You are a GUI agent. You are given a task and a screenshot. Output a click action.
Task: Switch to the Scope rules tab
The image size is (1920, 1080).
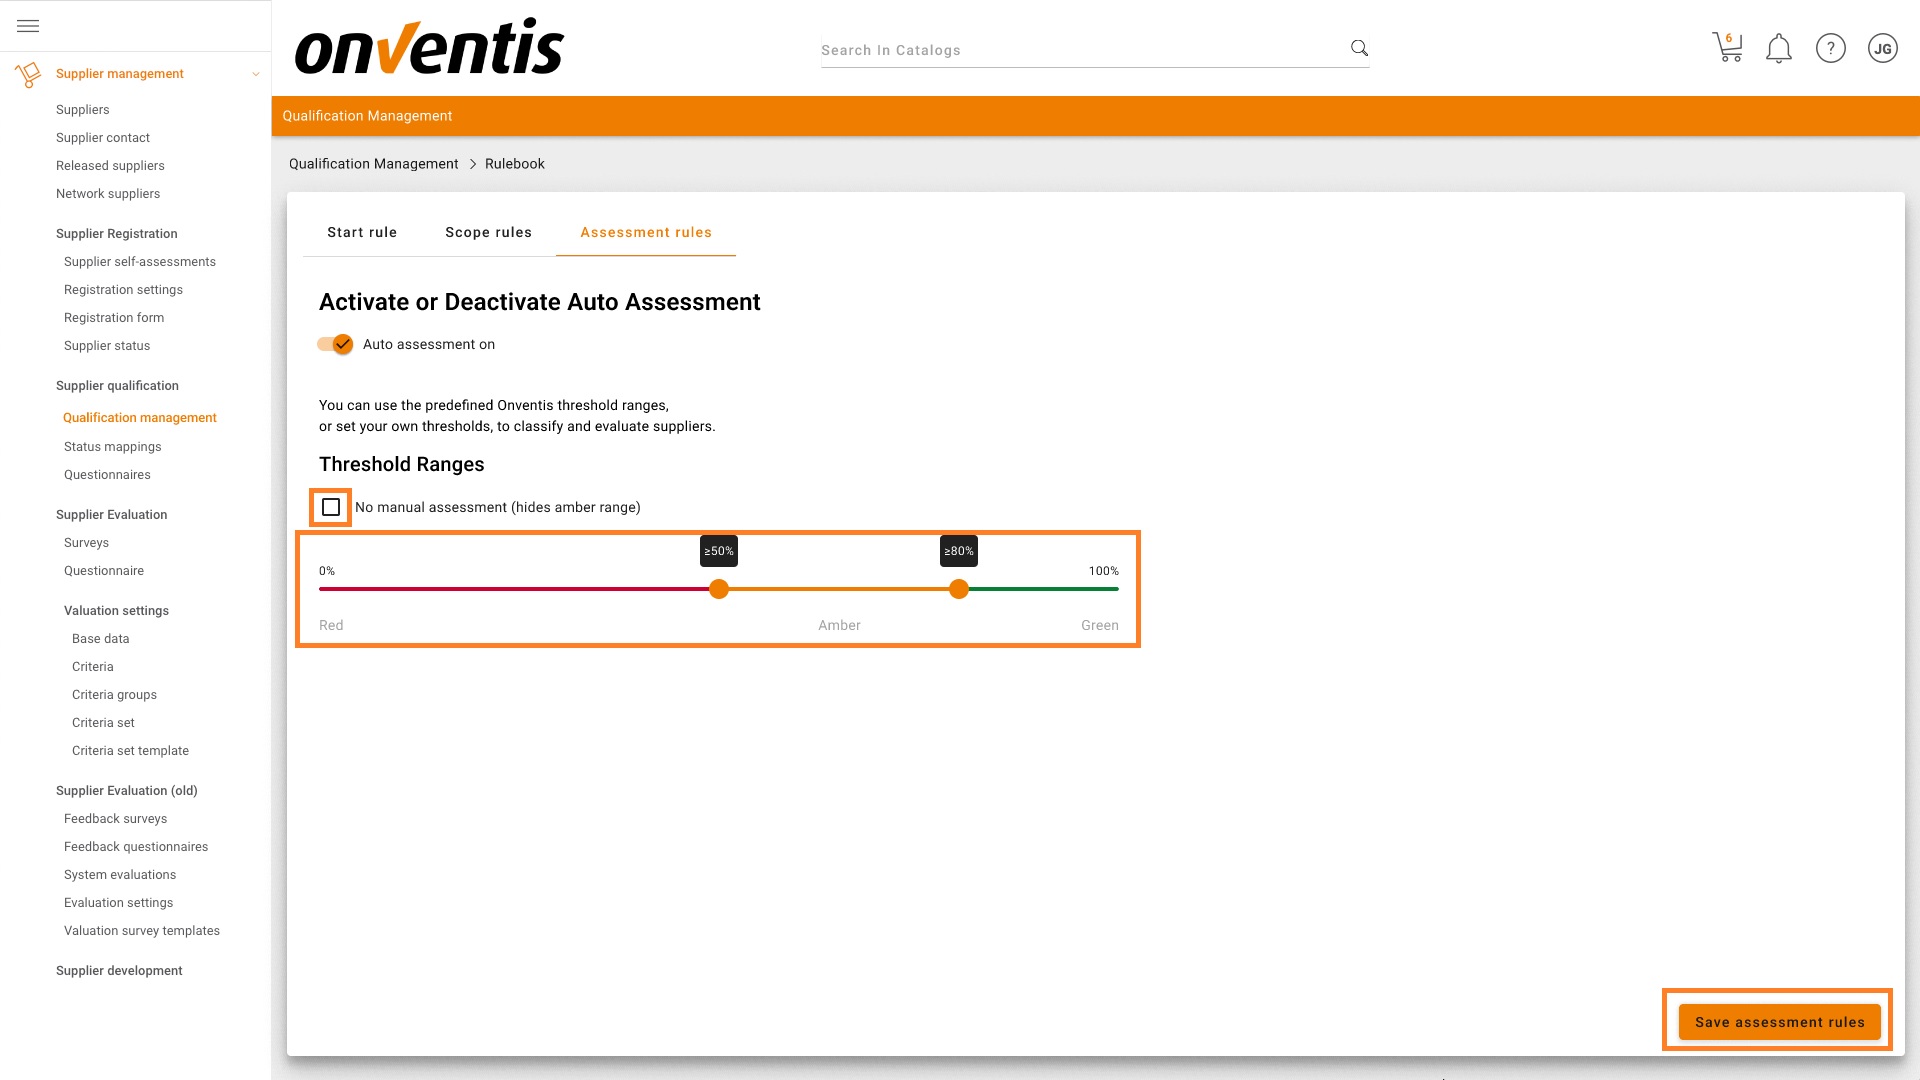point(488,232)
